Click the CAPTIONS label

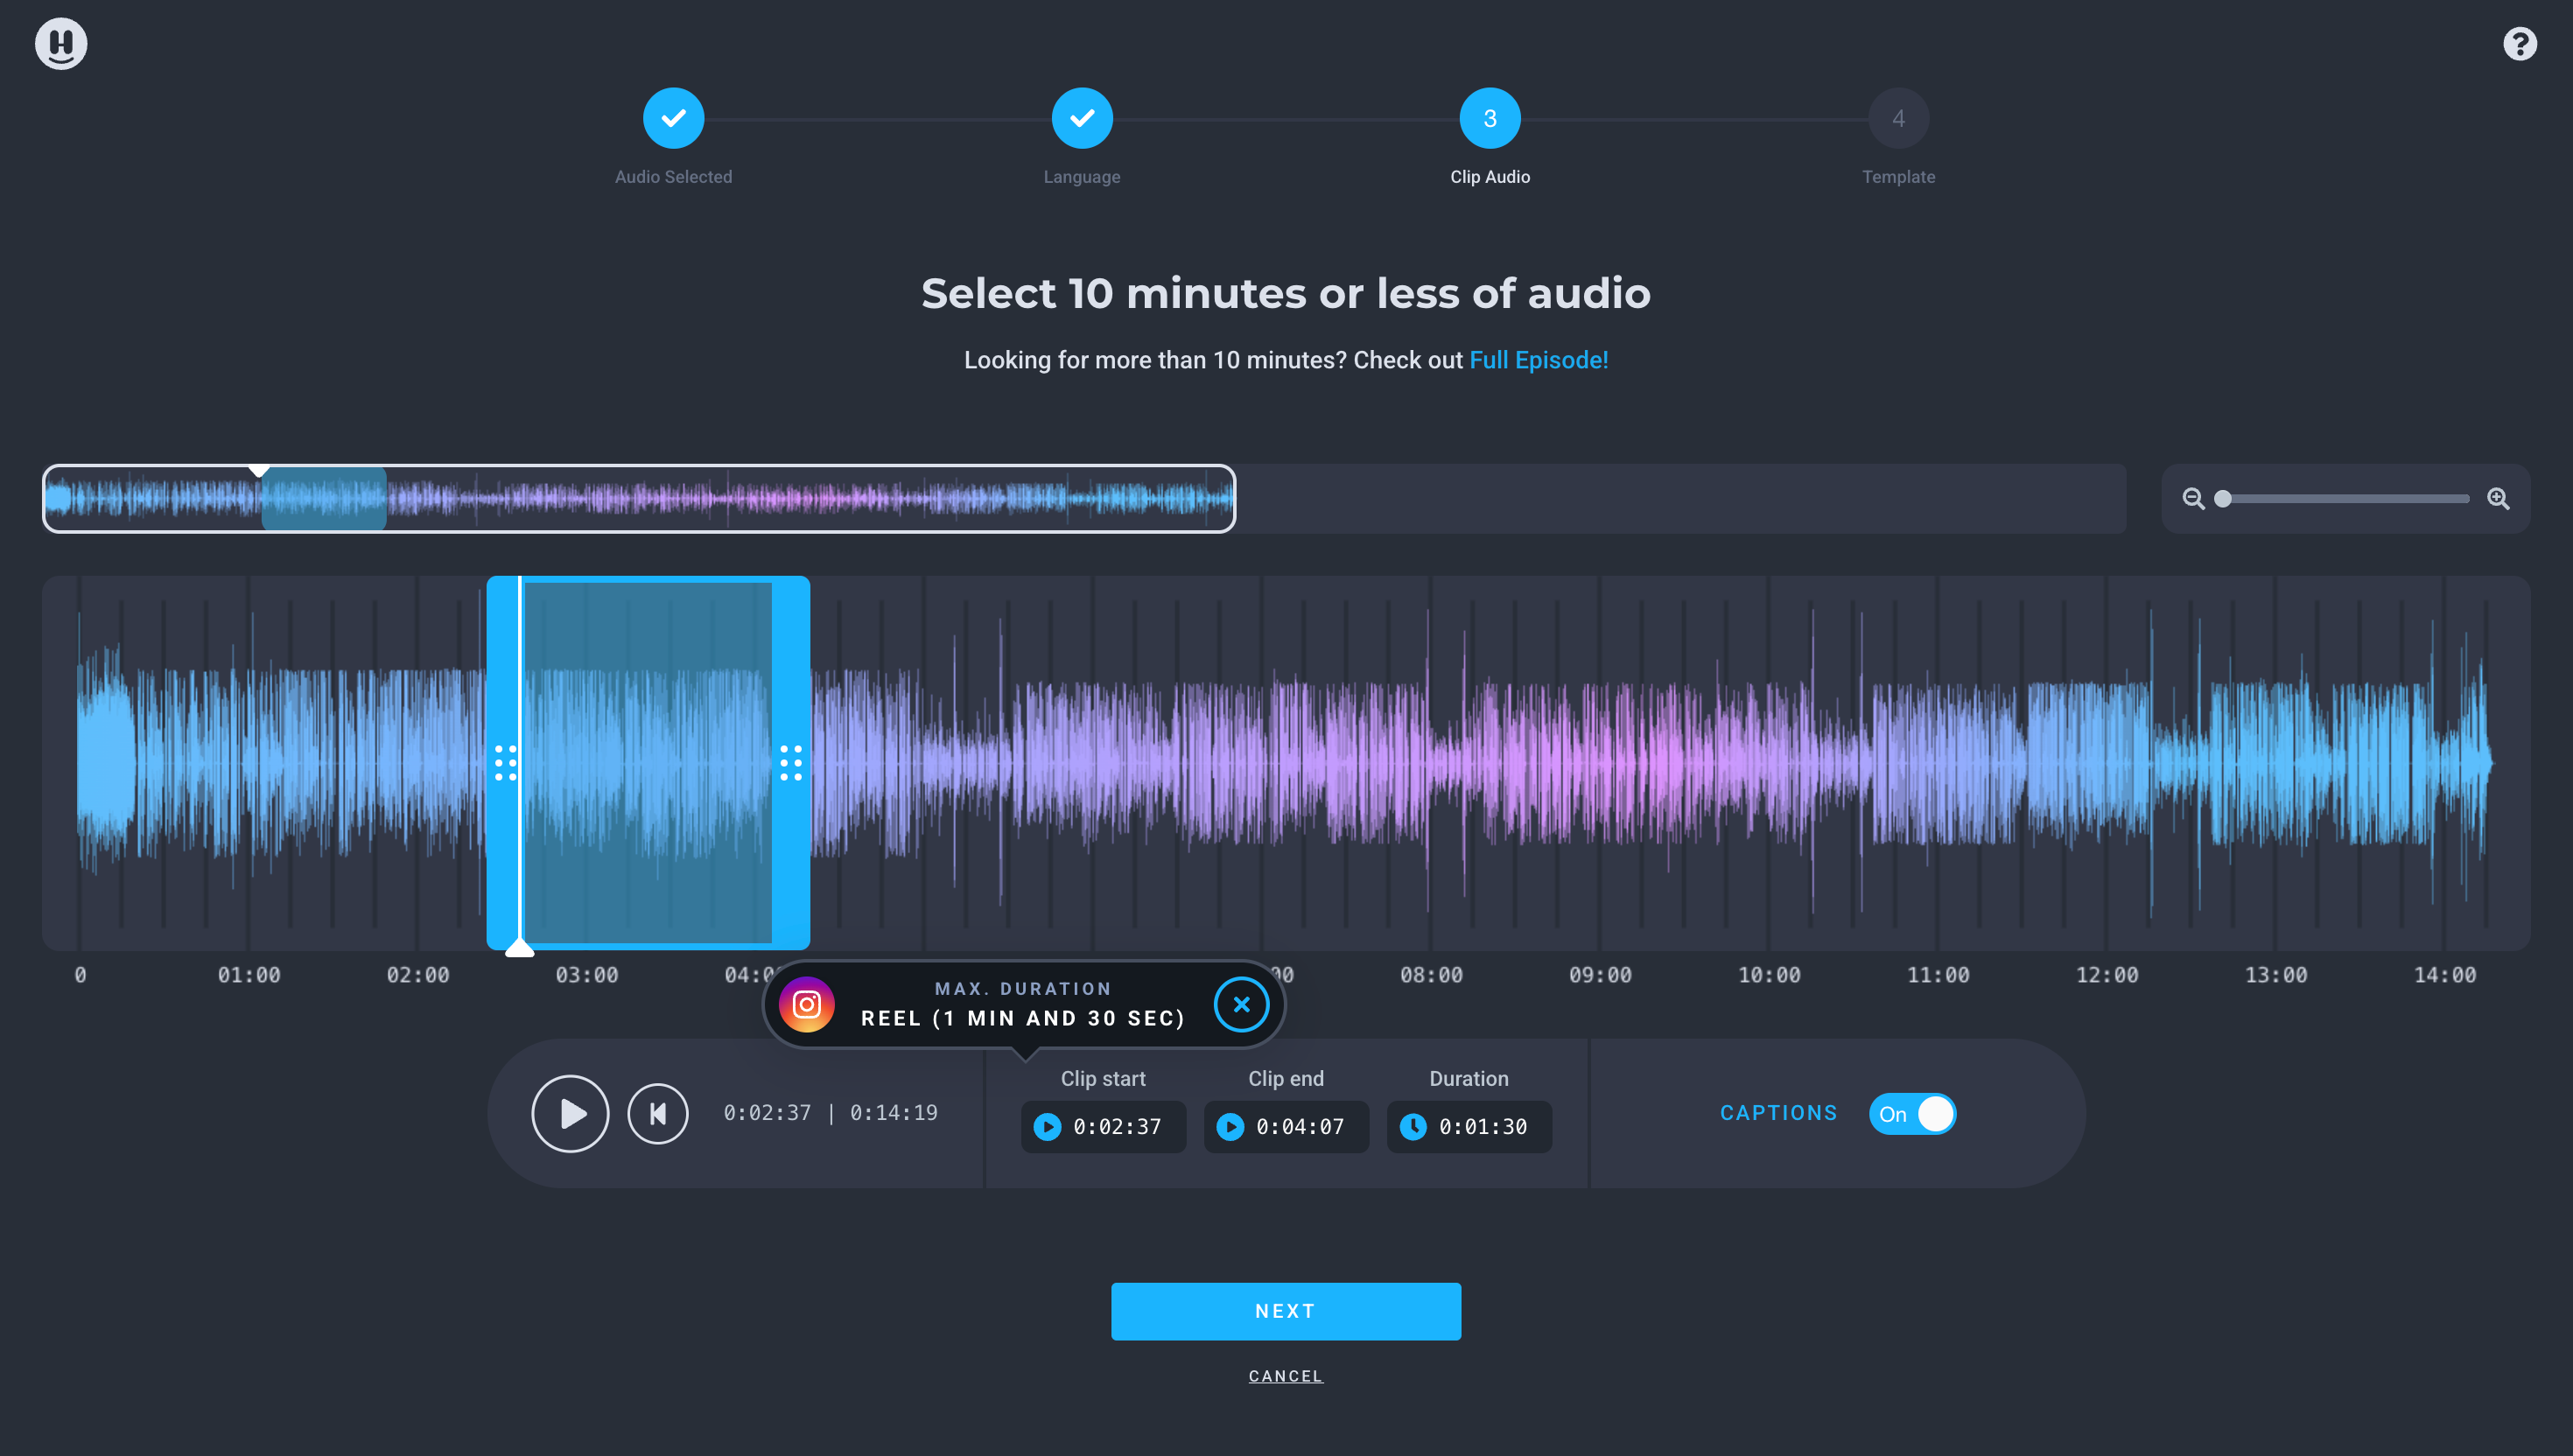pos(1778,1113)
